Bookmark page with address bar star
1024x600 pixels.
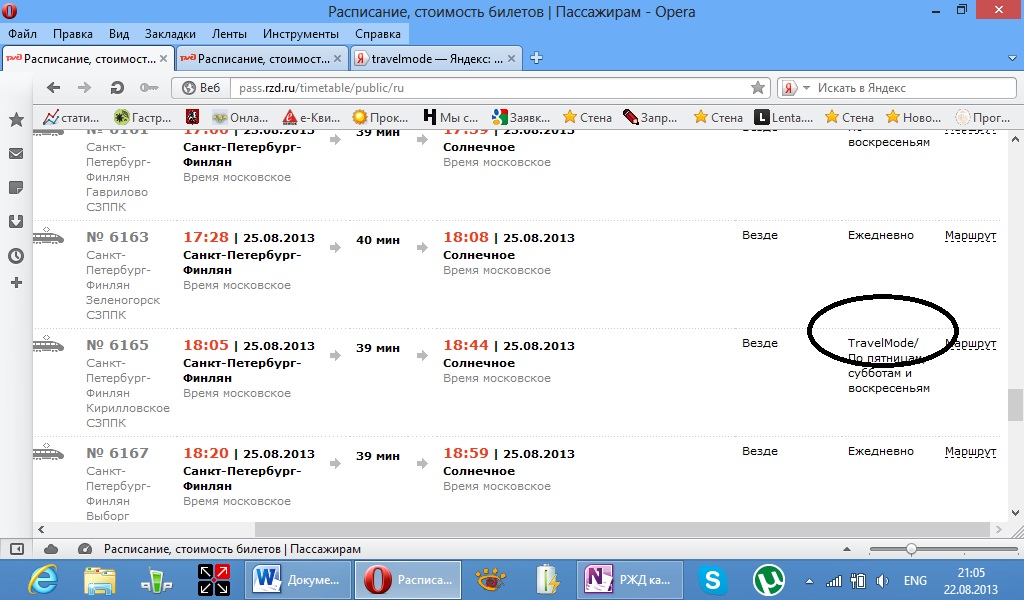click(x=758, y=88)
